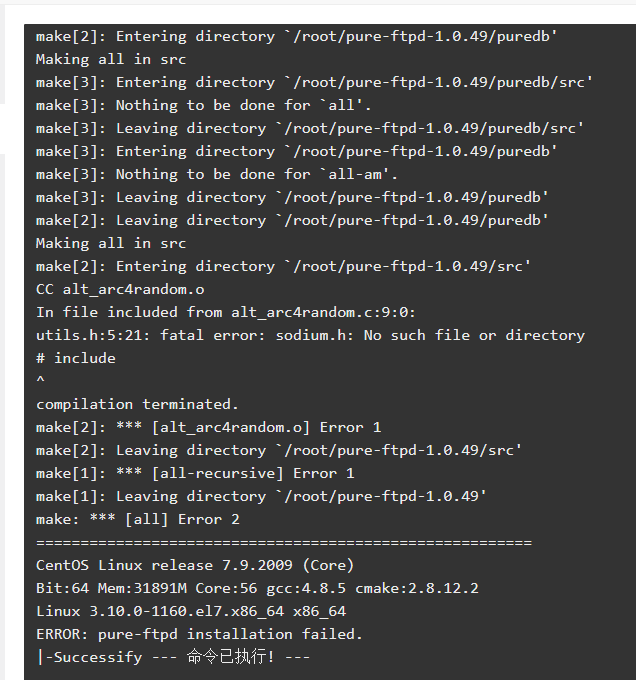Click the caret error pointer line
636x680 pixels.
[40, 380]
